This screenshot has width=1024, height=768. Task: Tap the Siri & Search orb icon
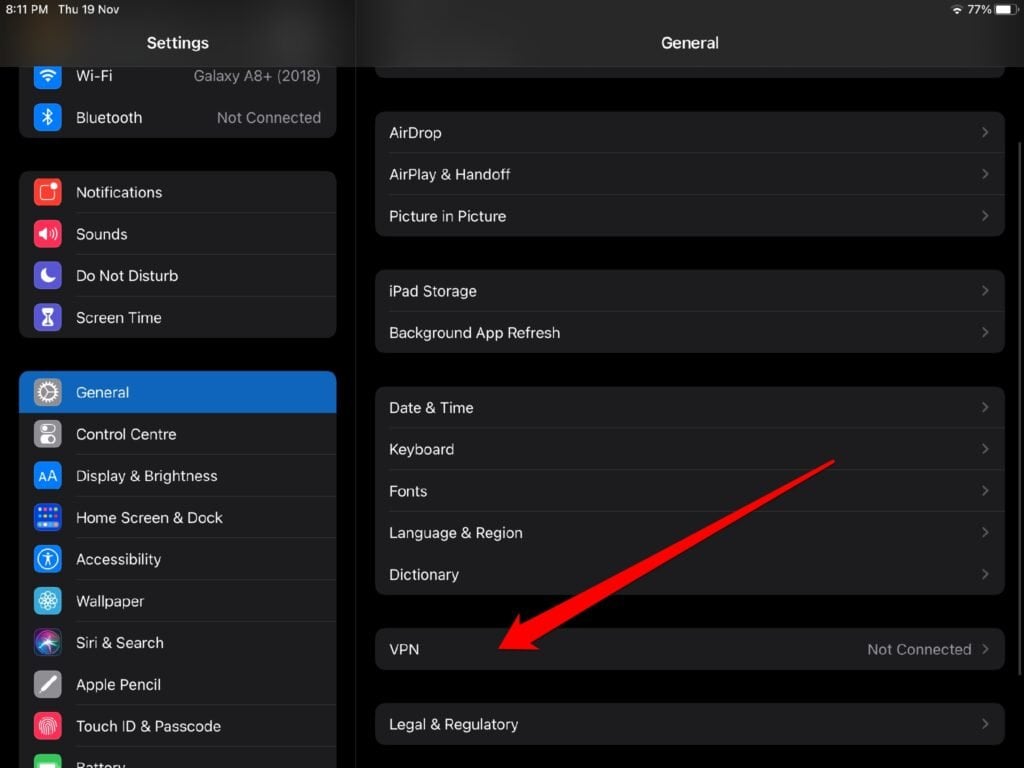tap(48, 643)
